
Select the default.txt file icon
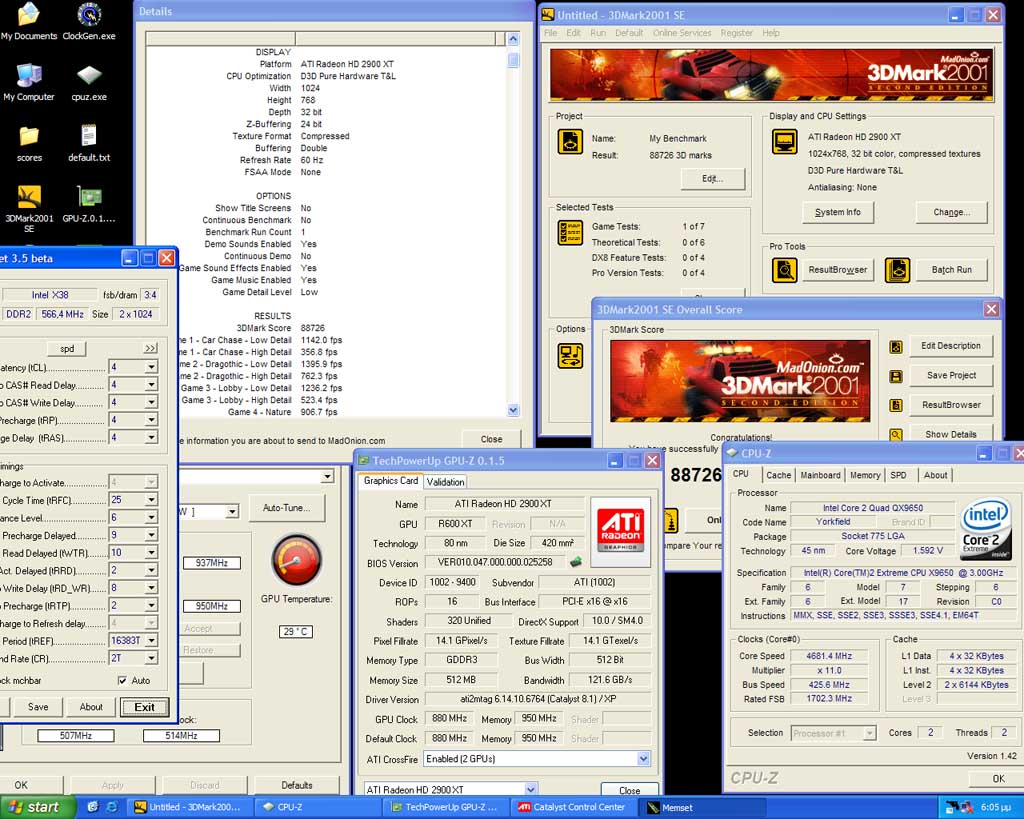coord(89,144)
